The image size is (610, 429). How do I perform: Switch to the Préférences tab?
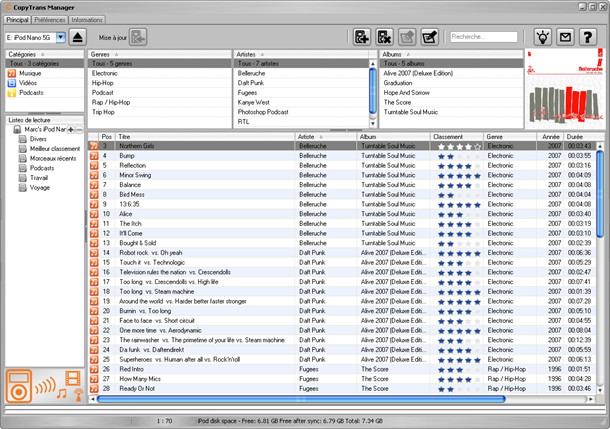49,20
